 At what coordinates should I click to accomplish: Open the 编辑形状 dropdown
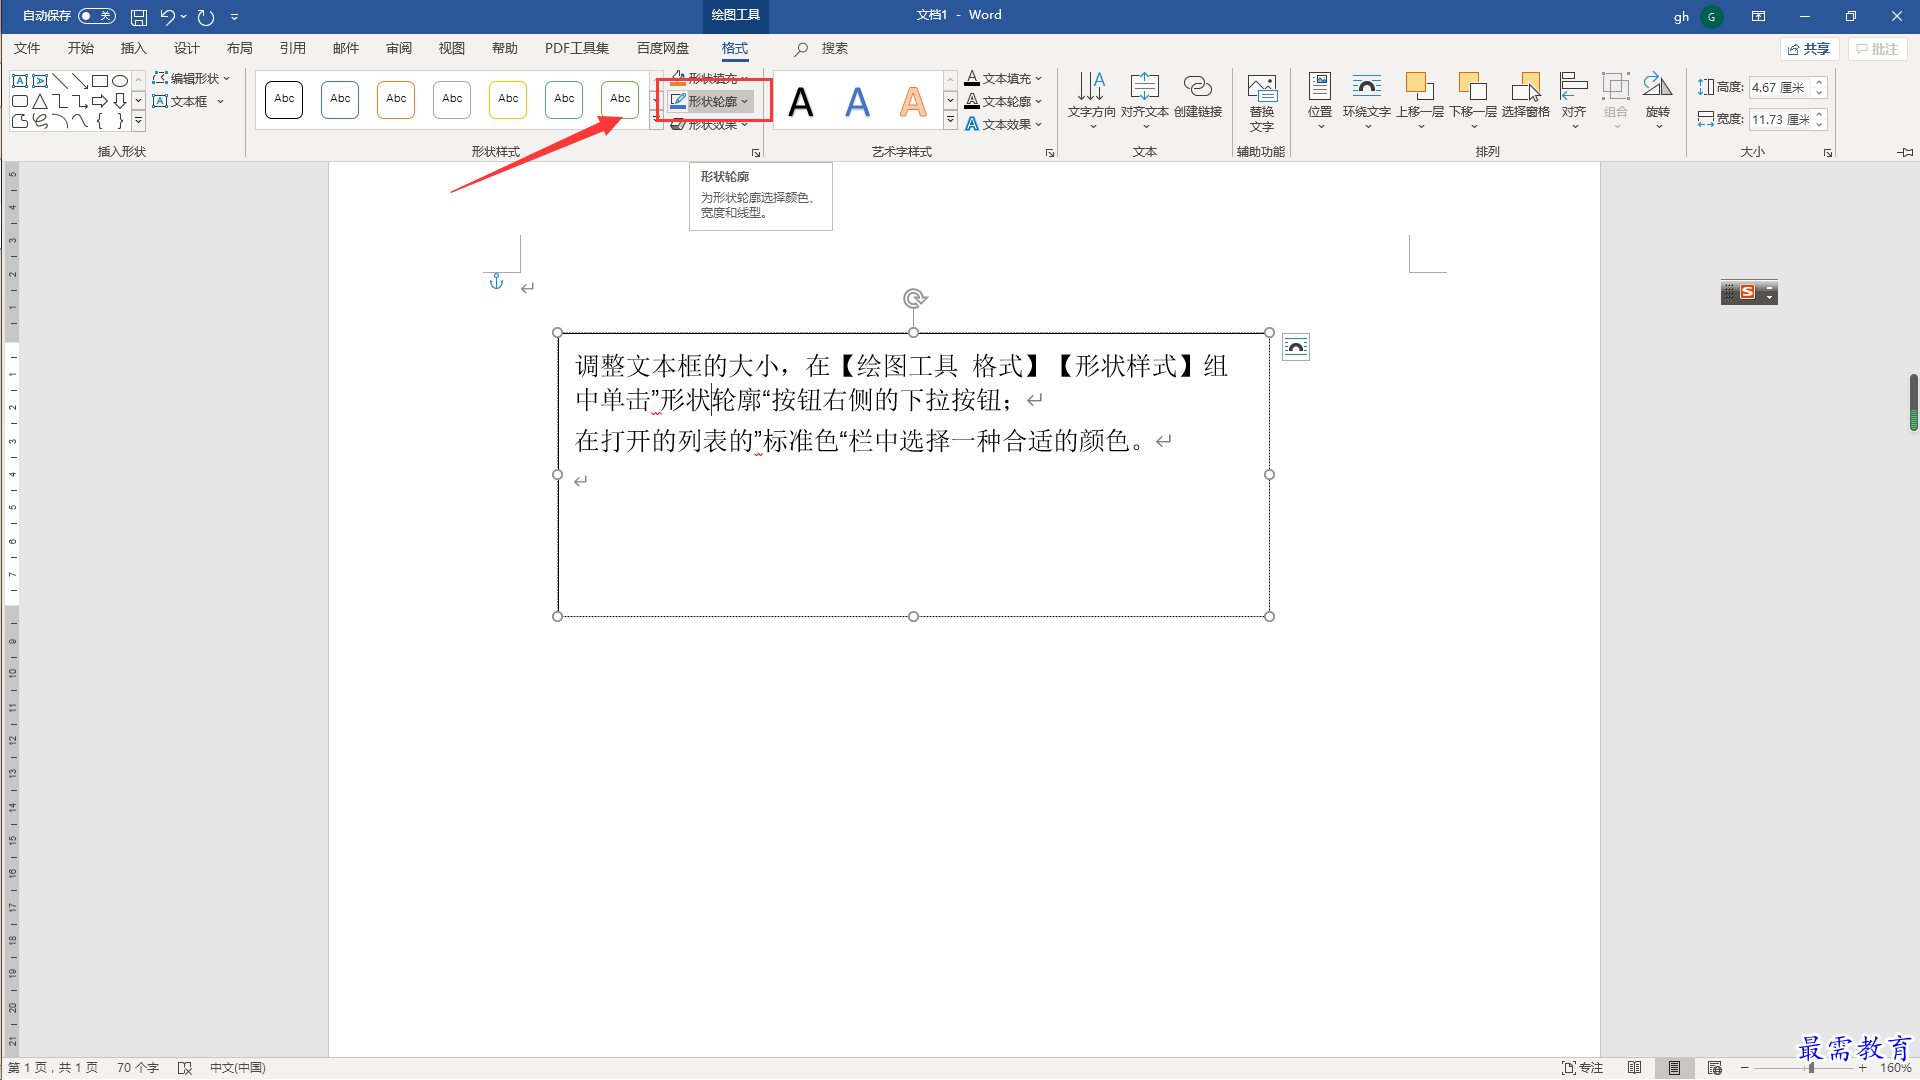(x=192, y=78)
